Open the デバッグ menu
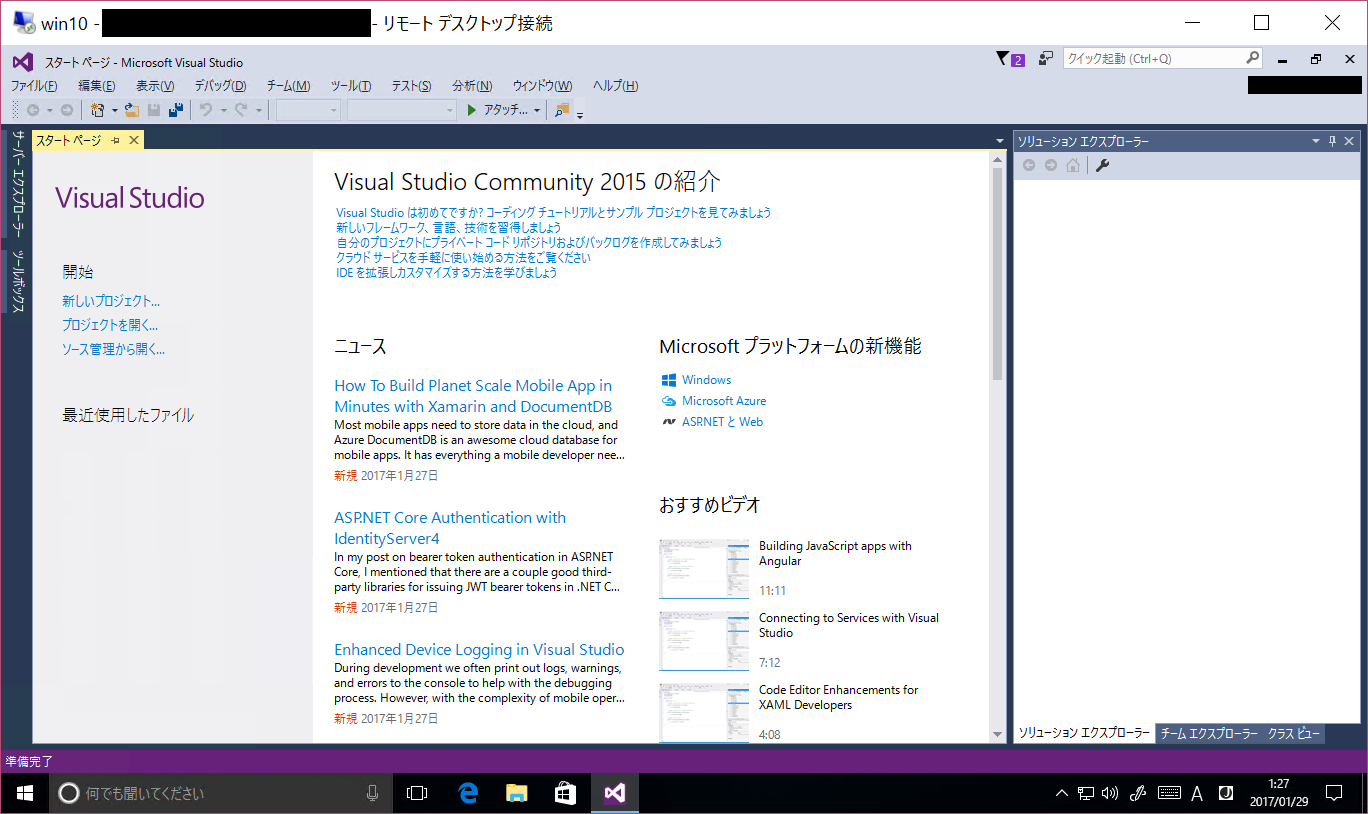The width and height of the screenshot is (1368, 814). (x=219, y=86)
